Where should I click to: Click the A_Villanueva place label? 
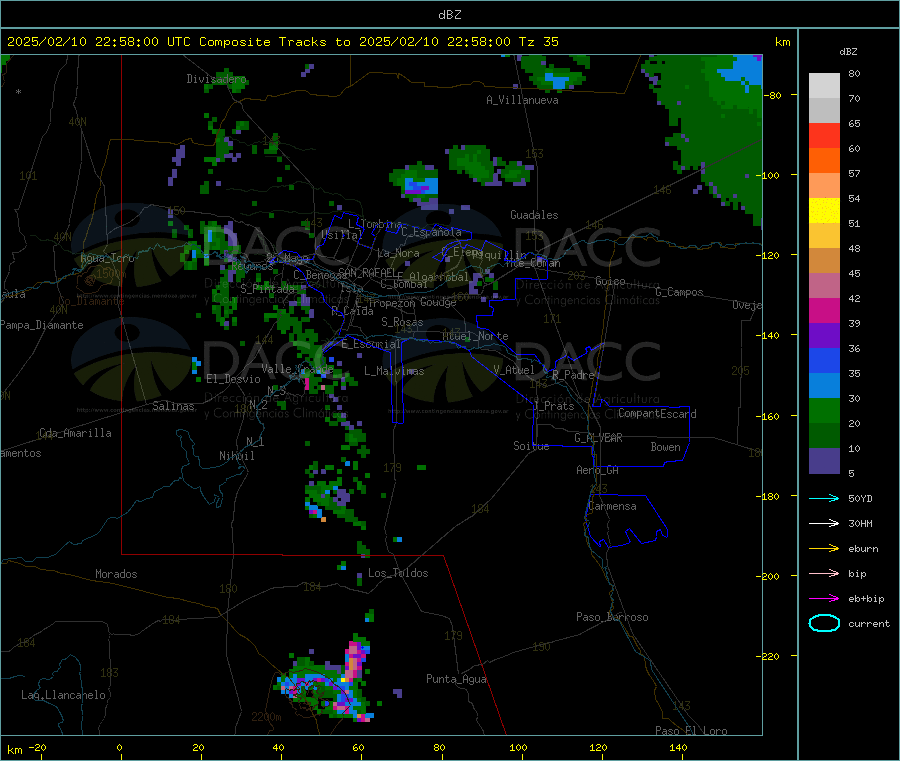[522, 100]
